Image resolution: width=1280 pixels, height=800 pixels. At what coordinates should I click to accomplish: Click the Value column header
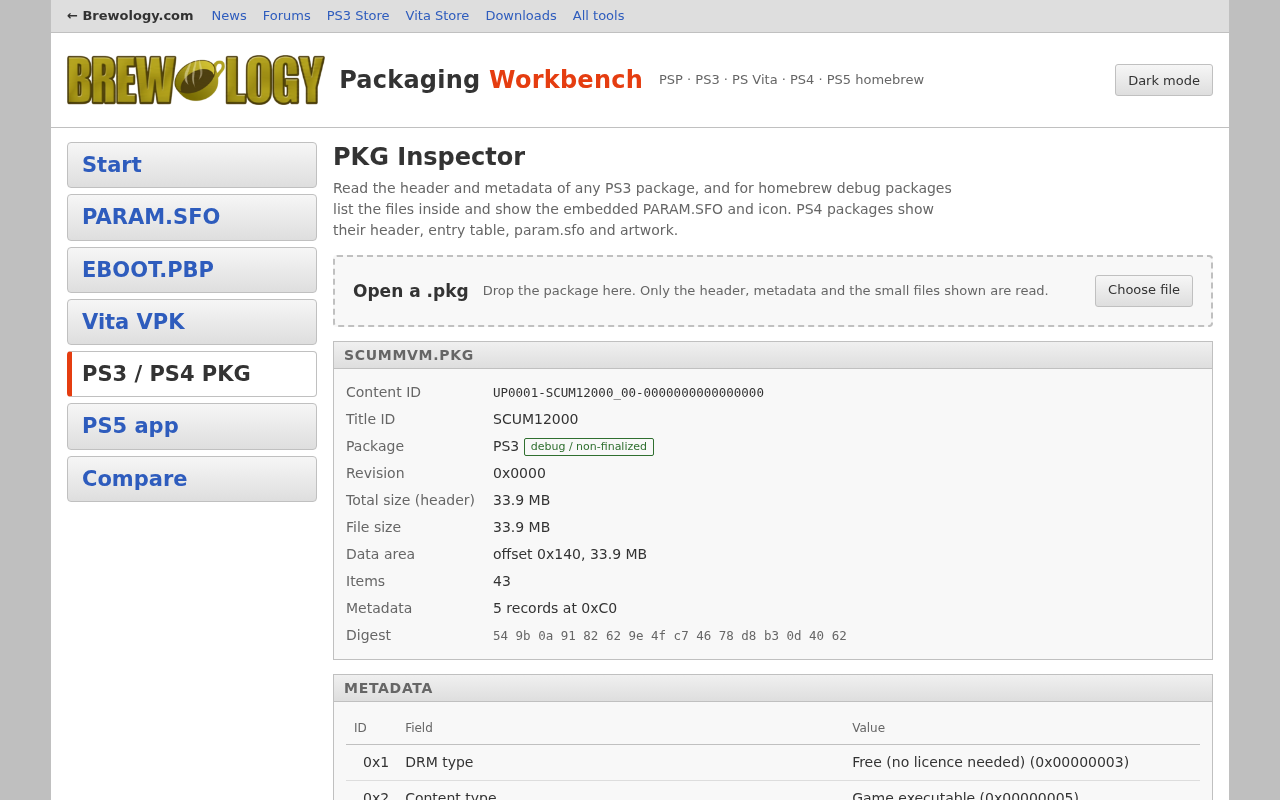(x=868, y=728)
